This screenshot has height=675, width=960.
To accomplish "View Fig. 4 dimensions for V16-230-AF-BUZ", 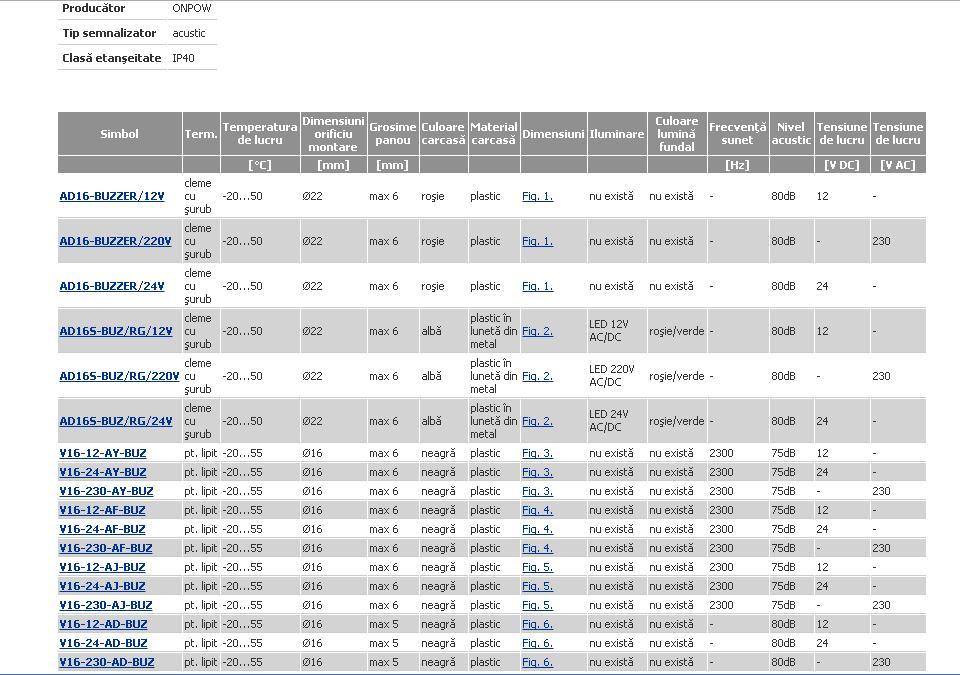I will (538, 548).
